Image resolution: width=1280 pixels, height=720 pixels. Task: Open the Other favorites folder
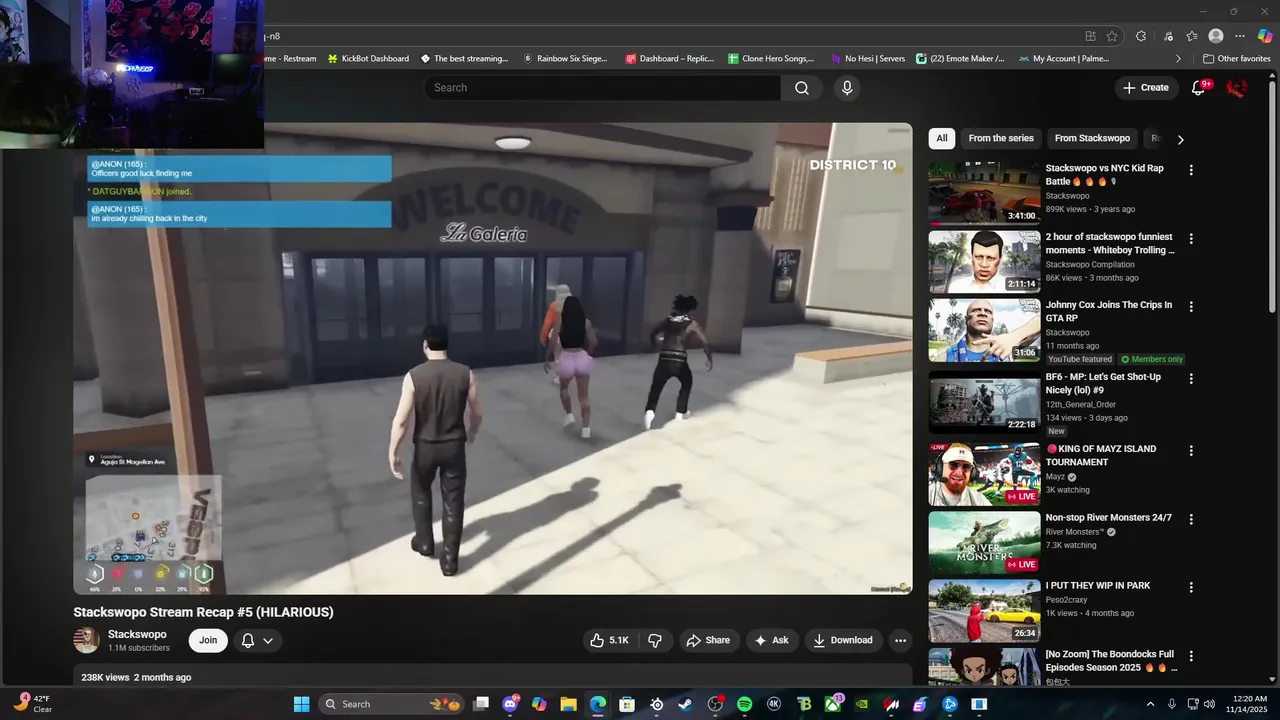1236,59
